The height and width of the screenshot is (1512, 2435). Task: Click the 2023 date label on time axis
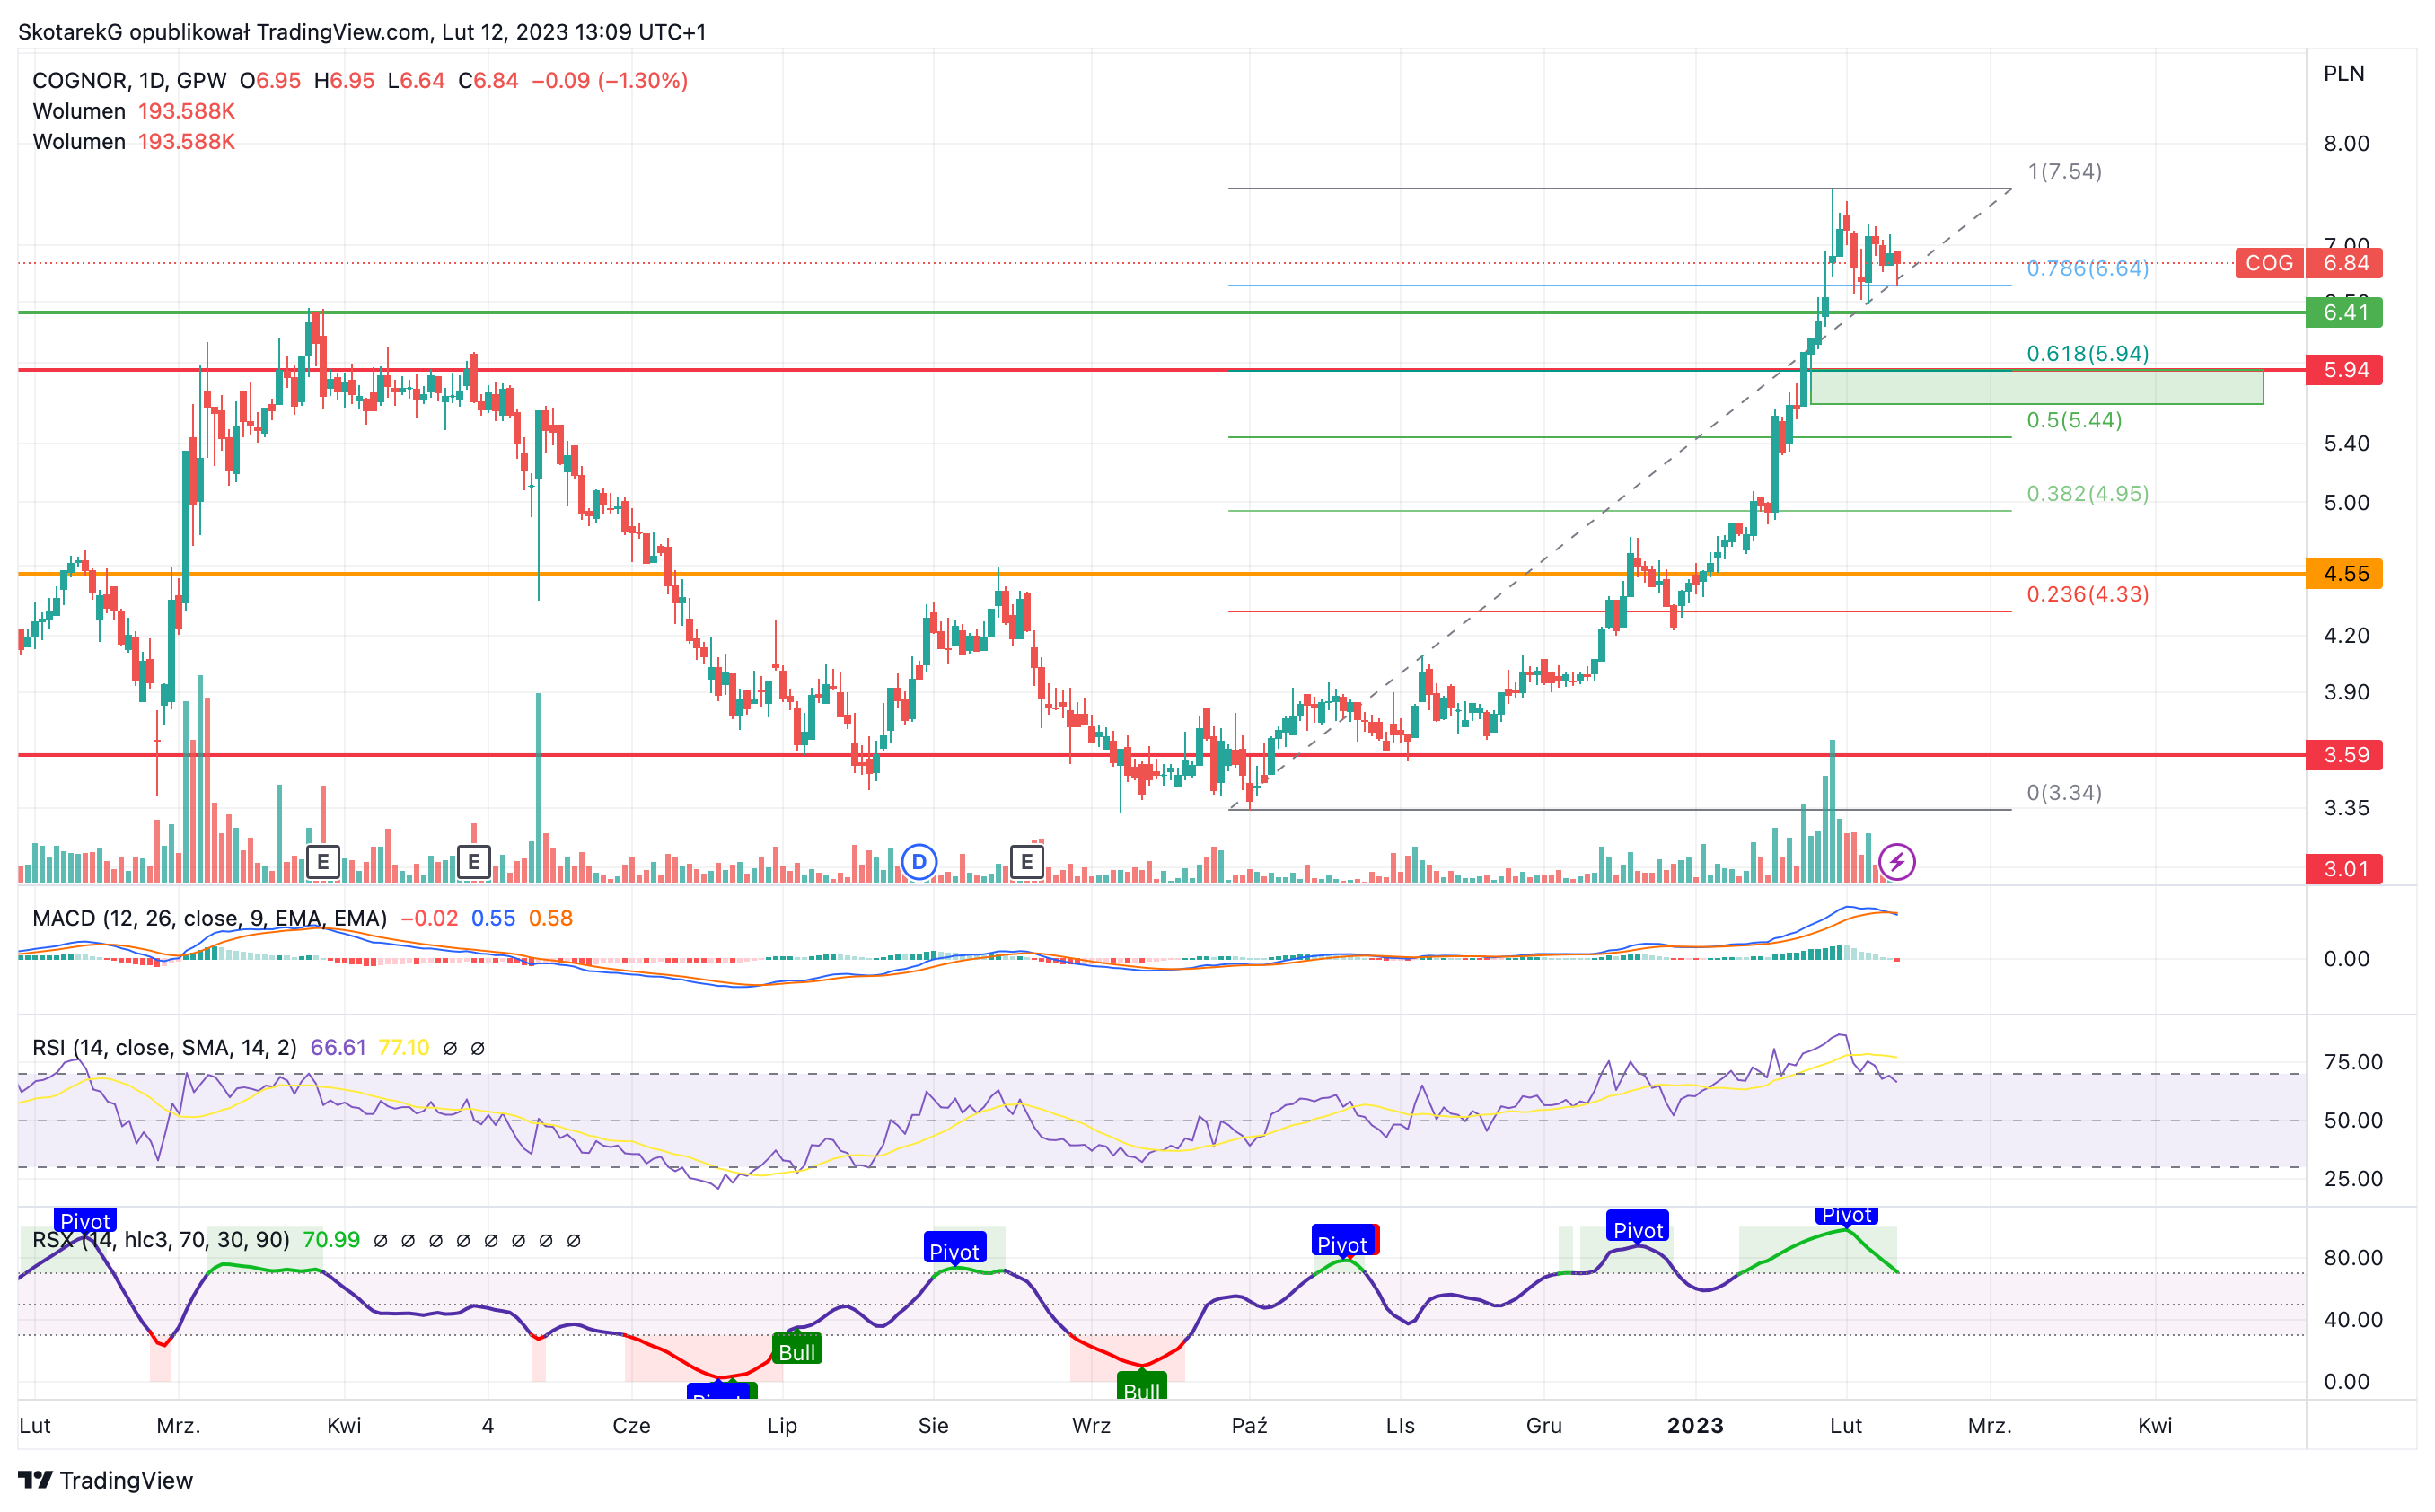click(1696, 1425)
